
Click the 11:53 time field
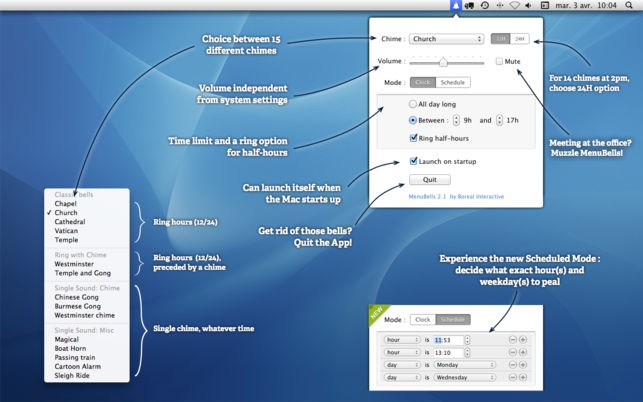[x=449, y=340]
